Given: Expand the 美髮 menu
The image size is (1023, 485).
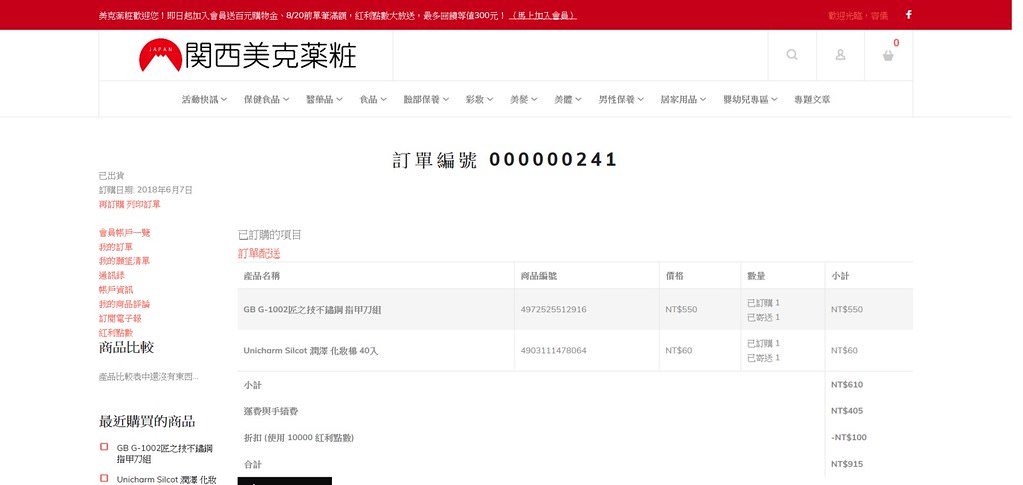Looking at the screenshot, I should pyautogui.click(x=524, y=99).
